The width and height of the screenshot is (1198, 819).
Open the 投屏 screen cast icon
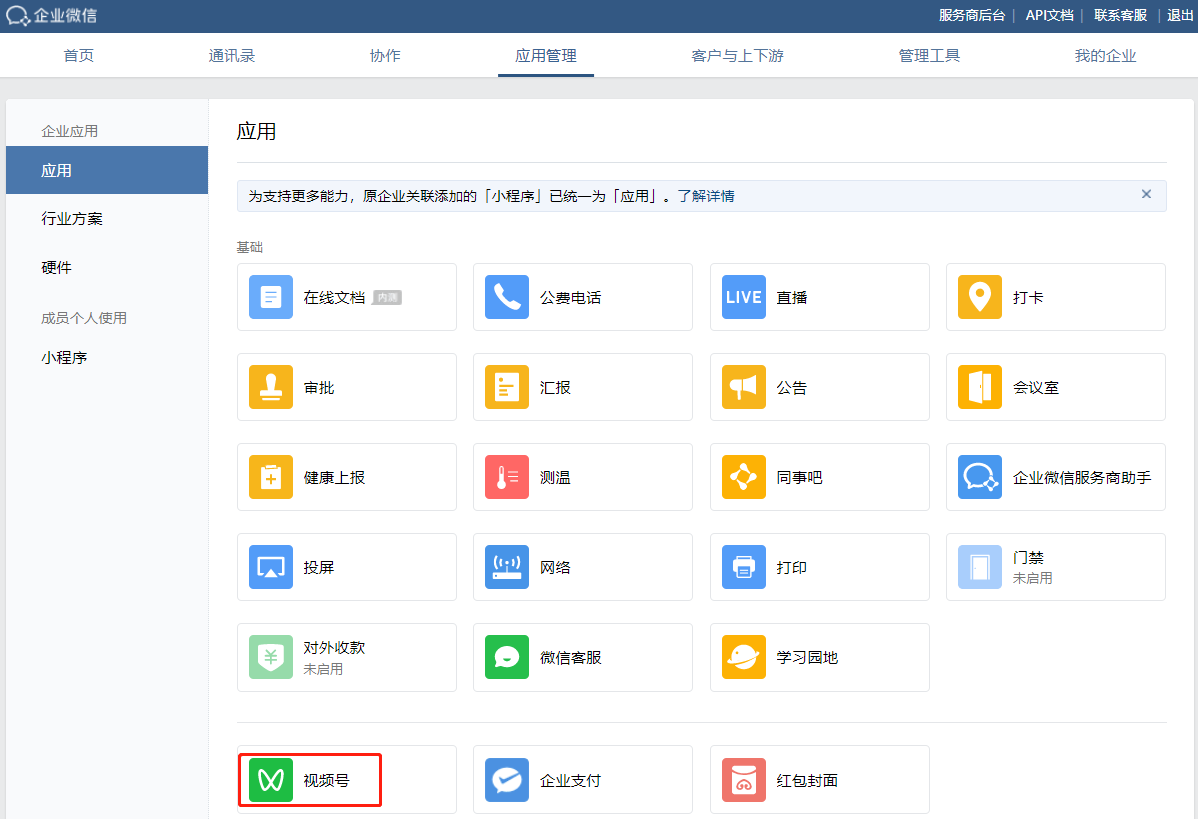pos(270,567)
